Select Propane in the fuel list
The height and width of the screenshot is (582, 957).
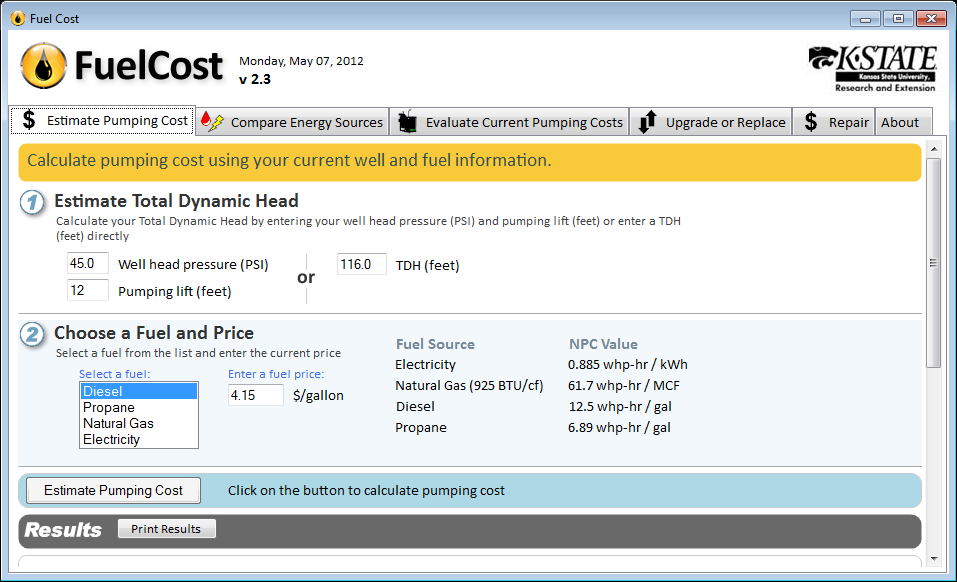(139, 408)
